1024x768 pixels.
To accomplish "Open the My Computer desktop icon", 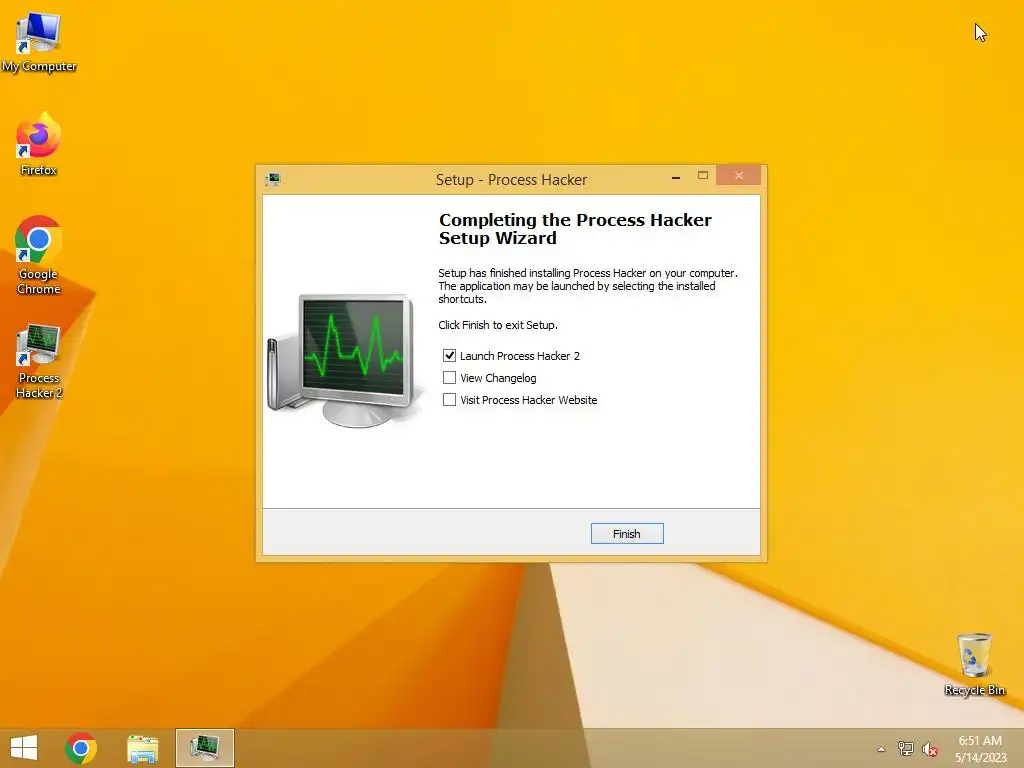I will (x=39, y=42).
